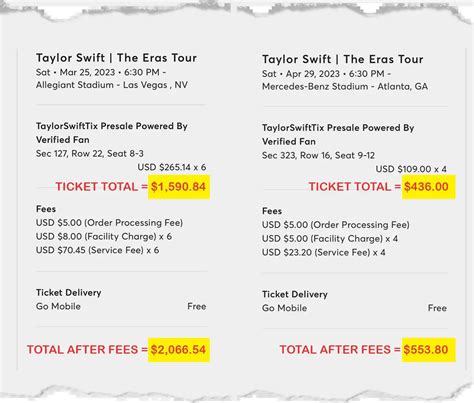Click the $8.00 Facility Charge line
474x403 pixels.
tap(104, 237)
